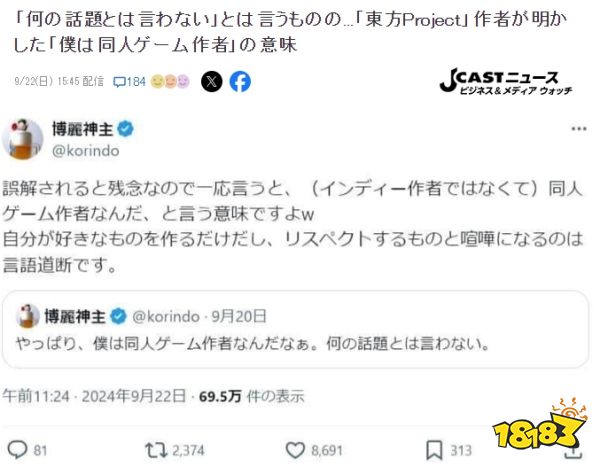The image size is (600, 466).
Task: Reply to the tweet with 81 replies
Action: [x=27, y=450]
